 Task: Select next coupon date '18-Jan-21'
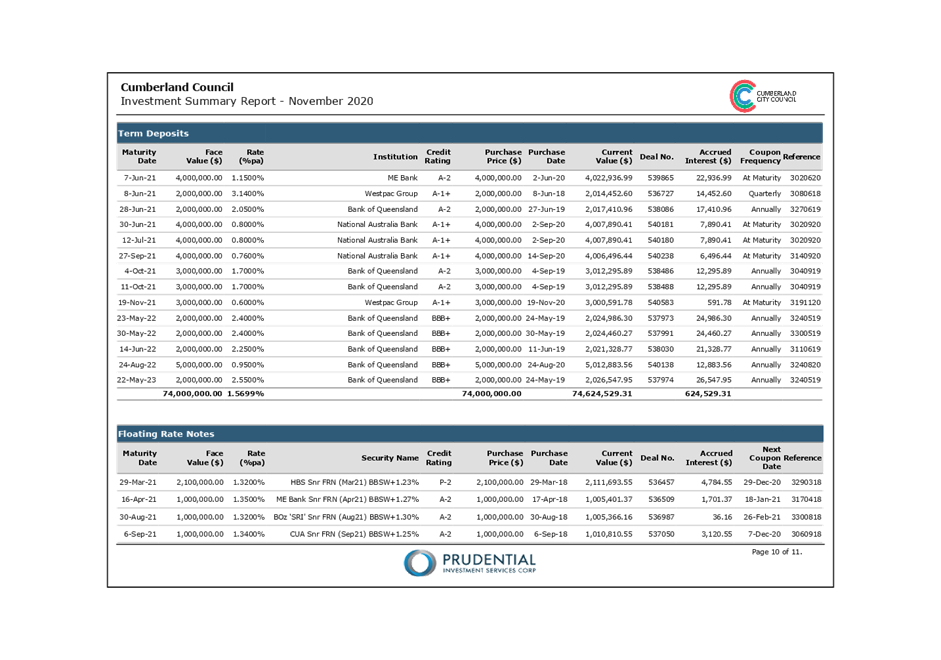click(763, 499)
